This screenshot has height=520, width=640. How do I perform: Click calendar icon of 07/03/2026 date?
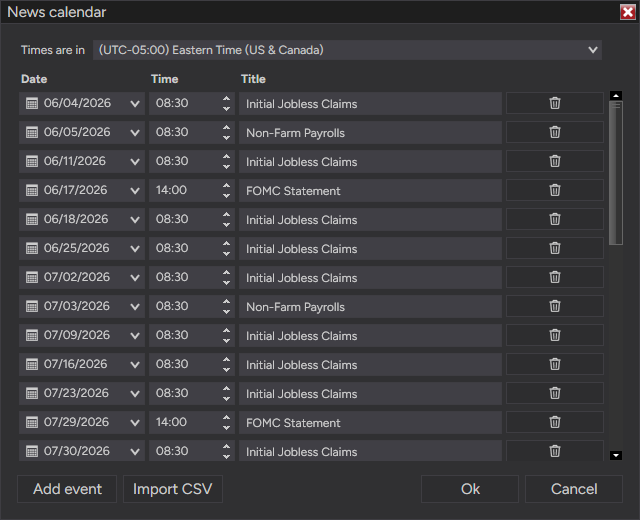[32, 306]
